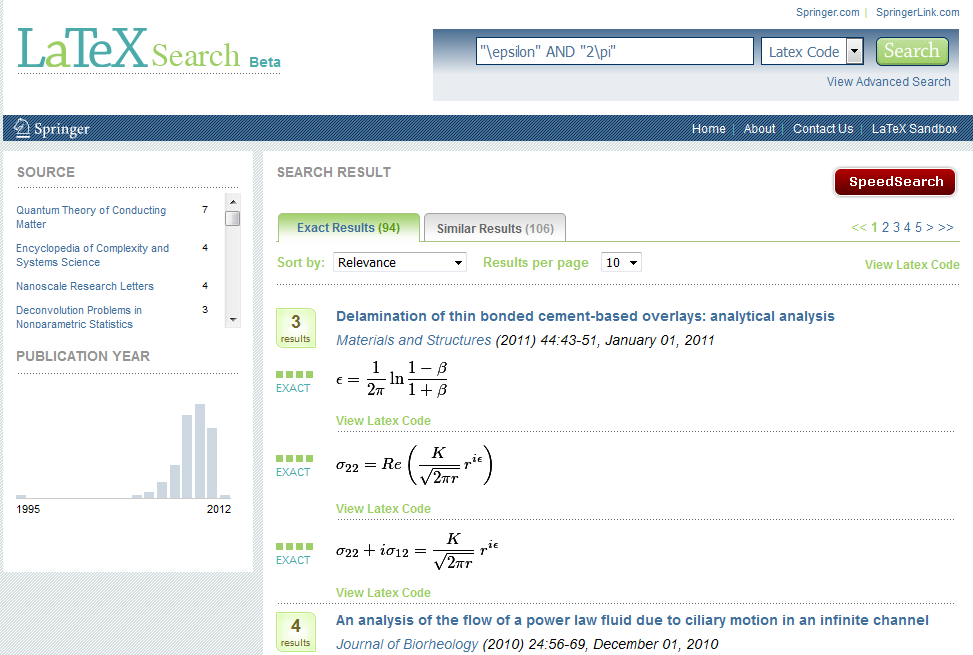Filter by Nanoscale Research Letters source
This screenshot has width=973, height=655.
click(x=85, y=286)
